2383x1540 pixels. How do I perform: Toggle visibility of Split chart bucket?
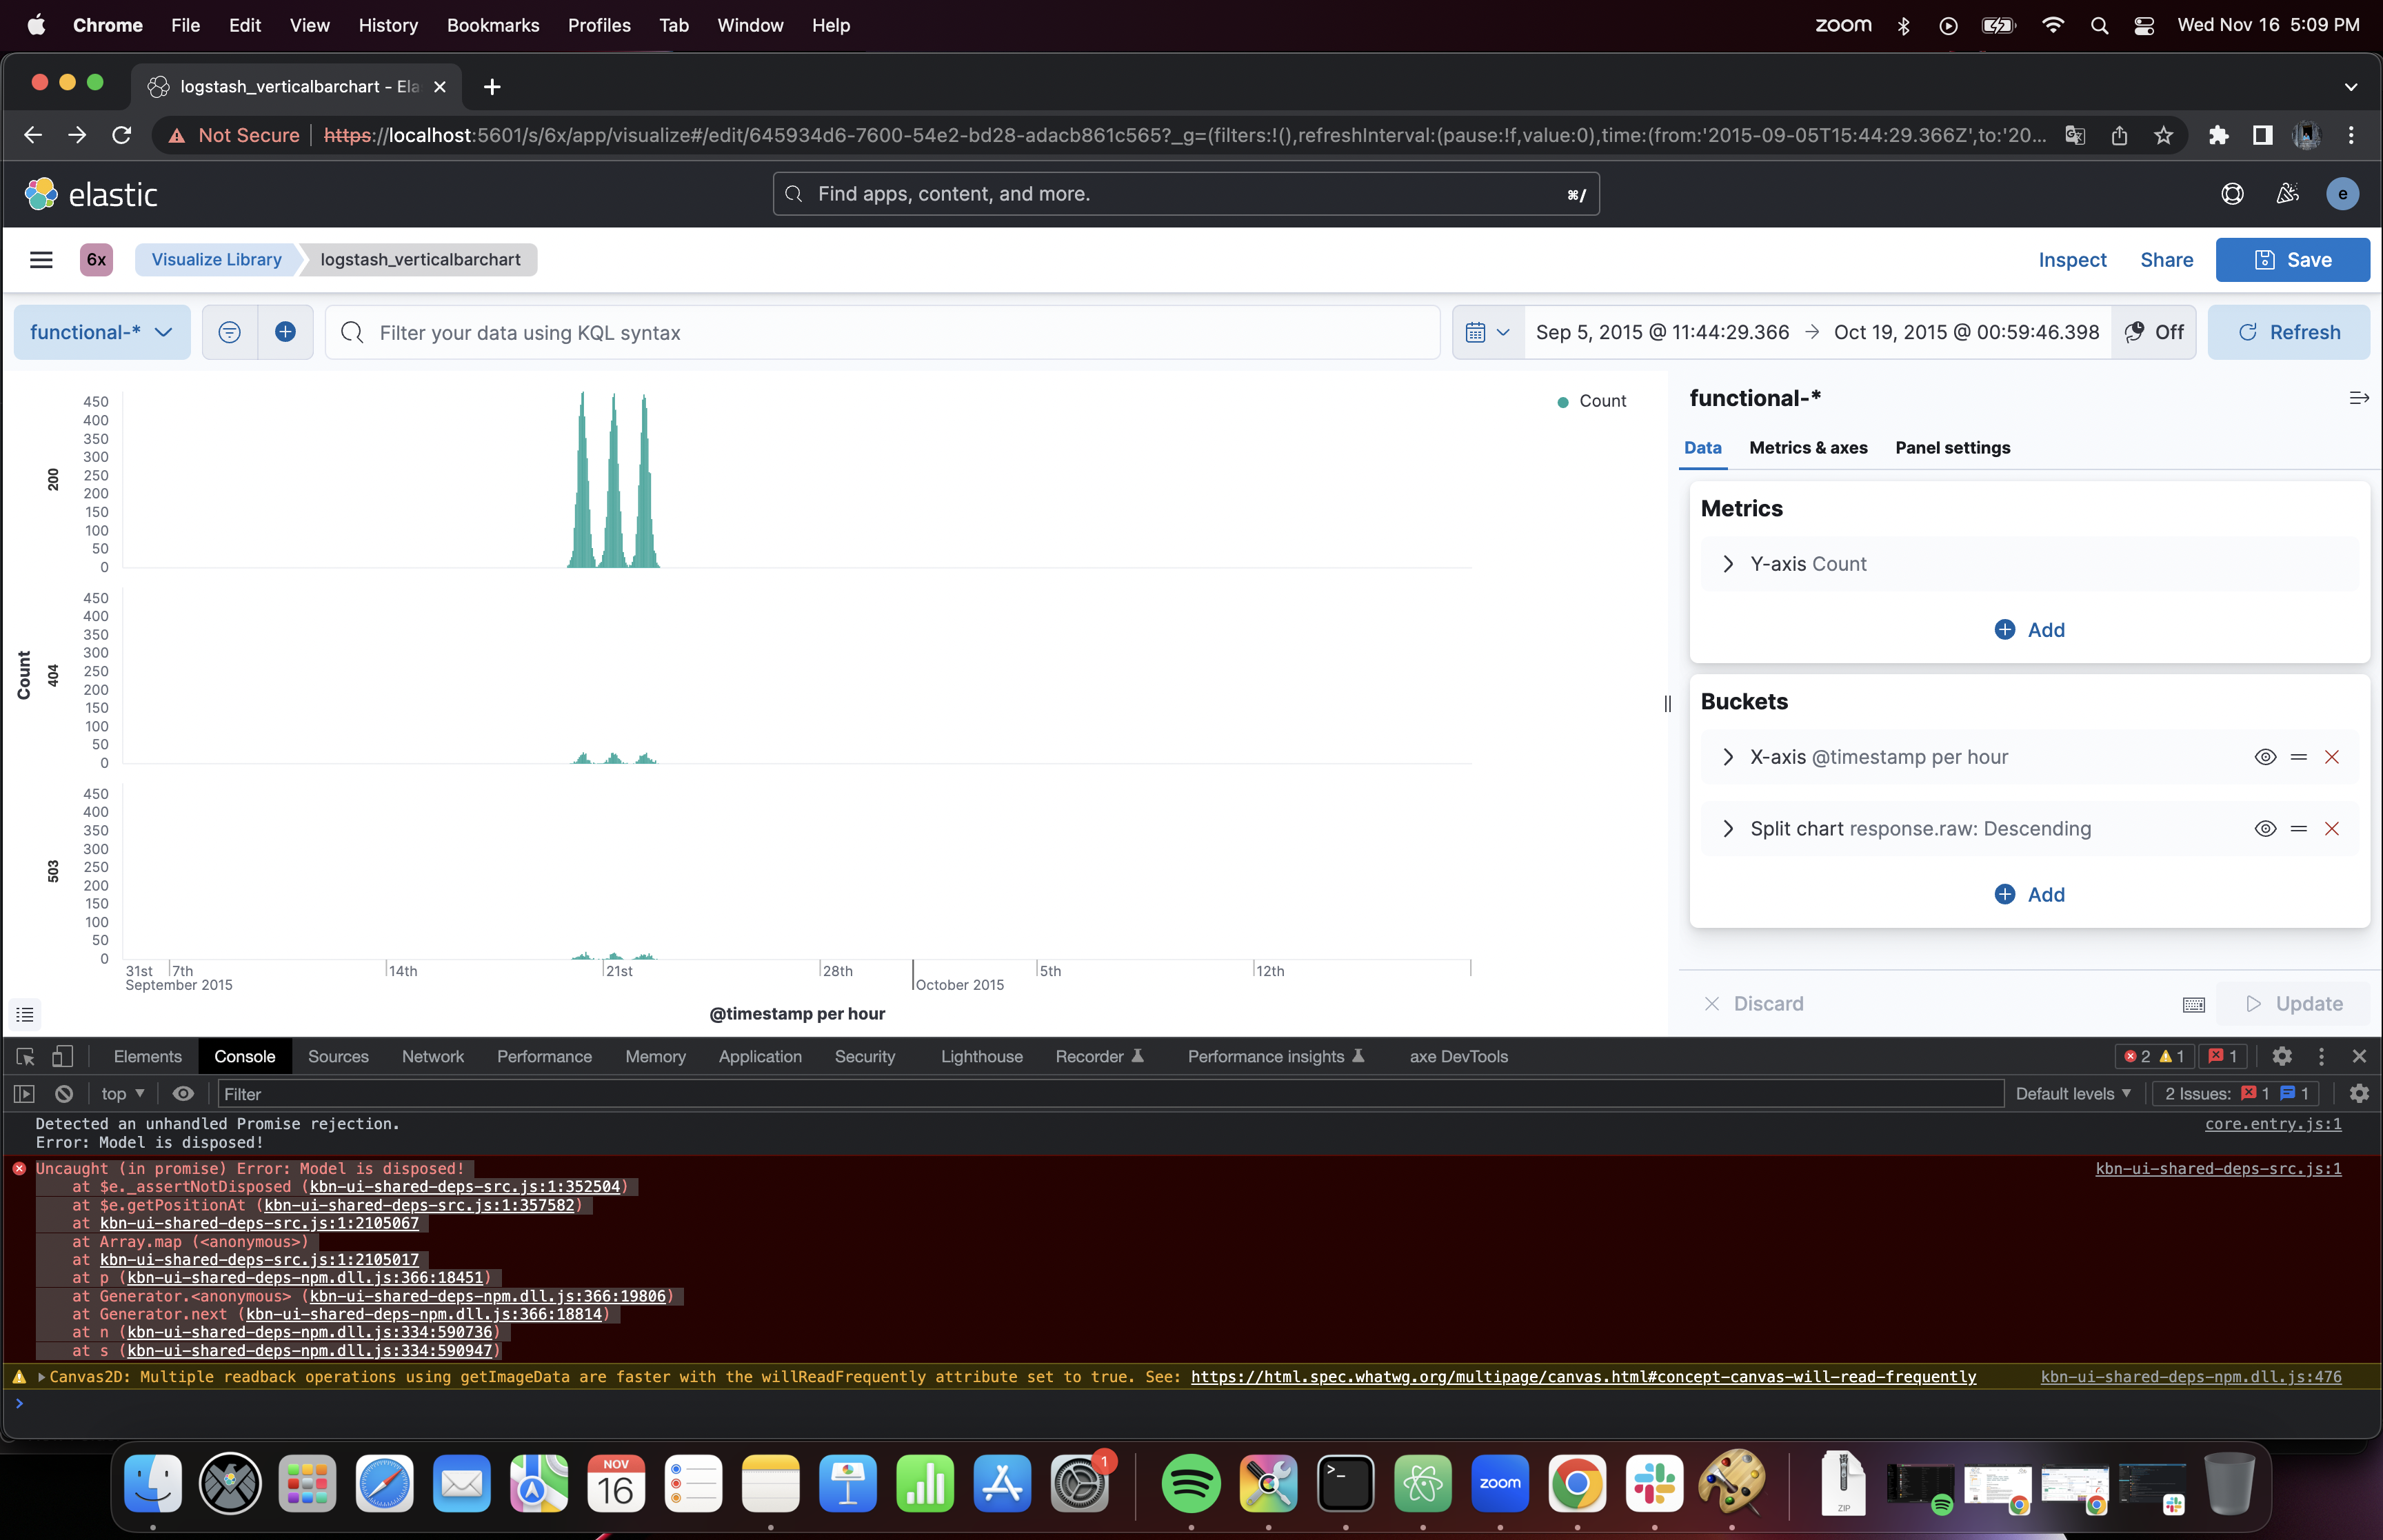click(x=2265, y=829)
